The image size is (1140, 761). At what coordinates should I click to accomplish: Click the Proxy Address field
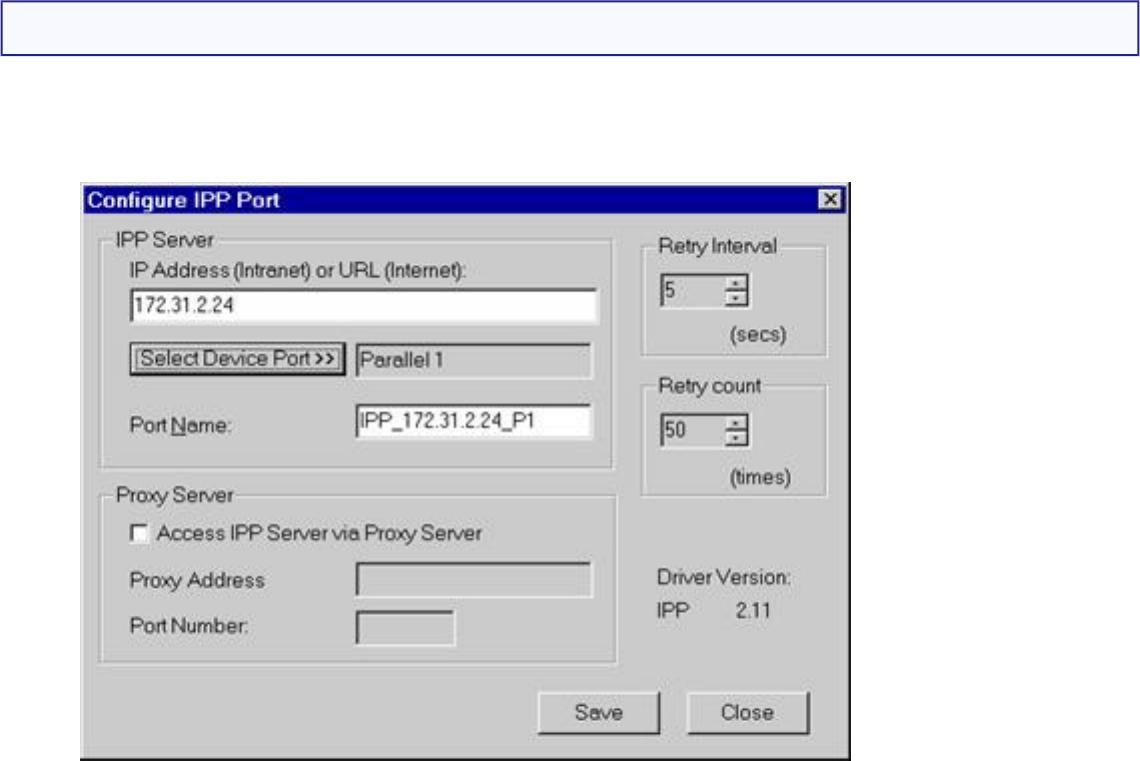[x=473, y=579]
